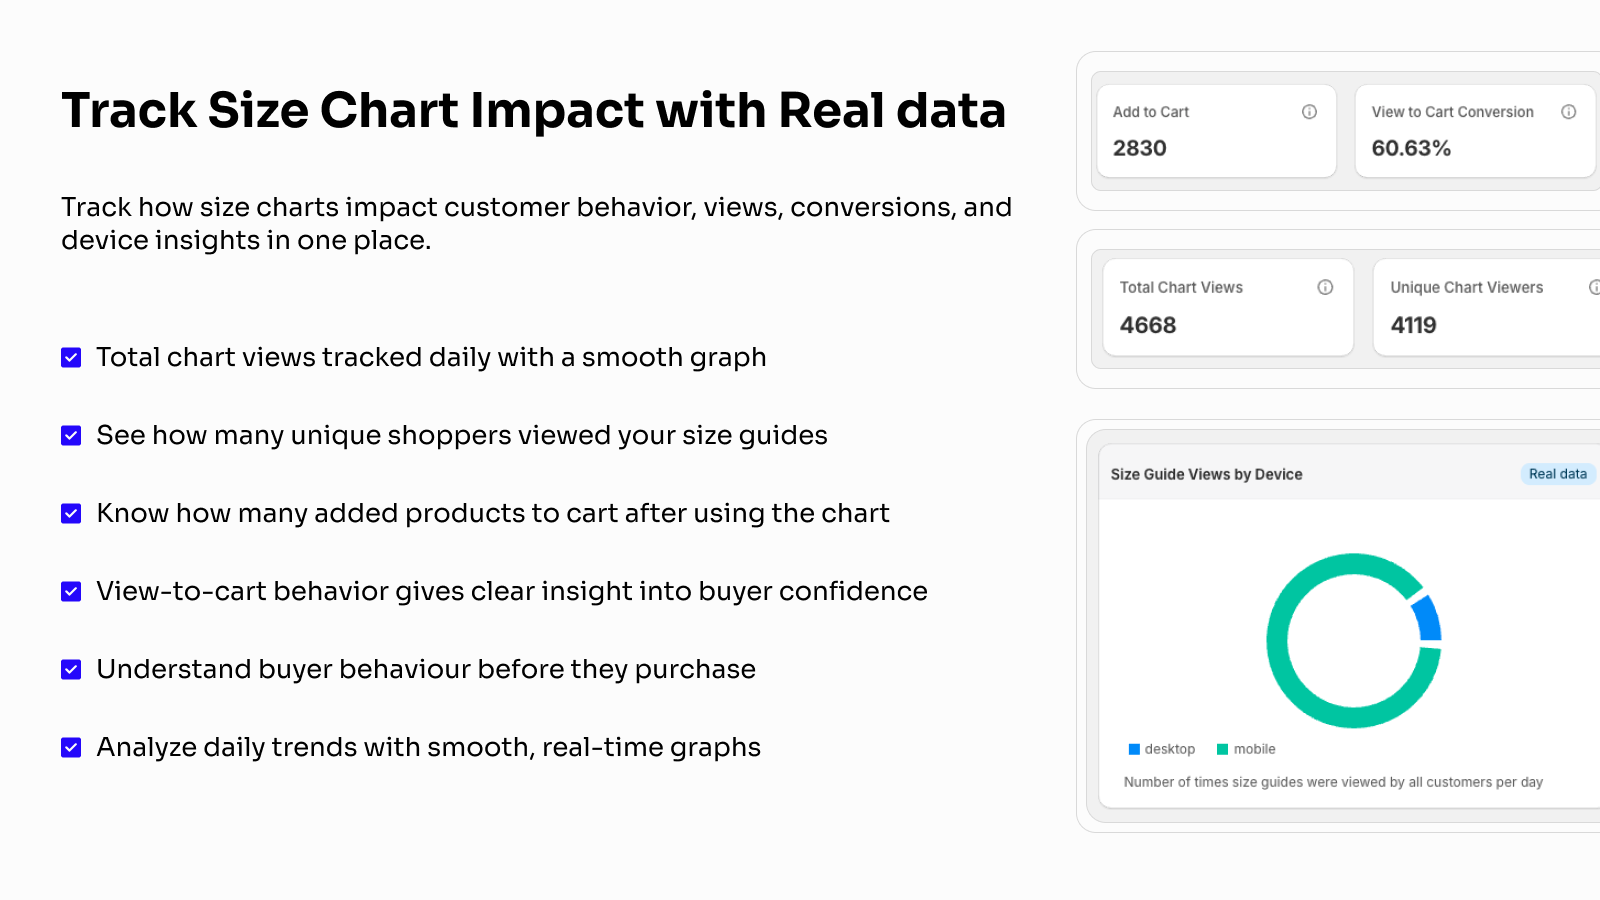Screen dimensions: 1600x900
Task: Click the blue desktop segment of donut chart
Action: click(1429, 620)
